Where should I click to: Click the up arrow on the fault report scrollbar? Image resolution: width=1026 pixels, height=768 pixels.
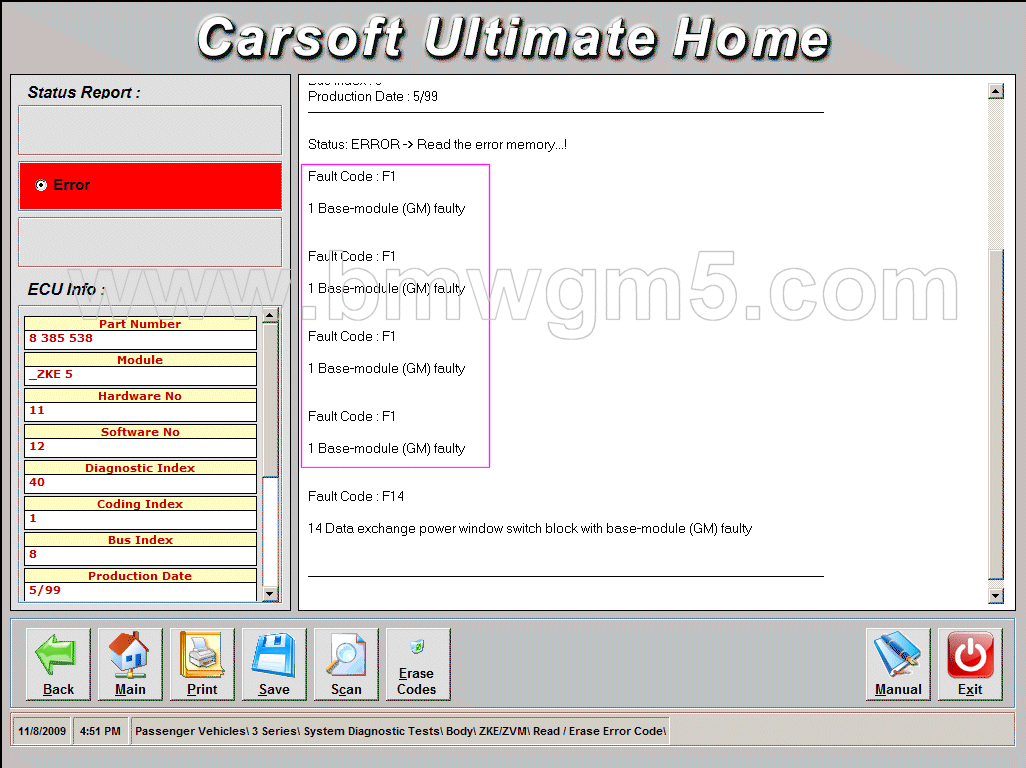[x=996, y=90]
